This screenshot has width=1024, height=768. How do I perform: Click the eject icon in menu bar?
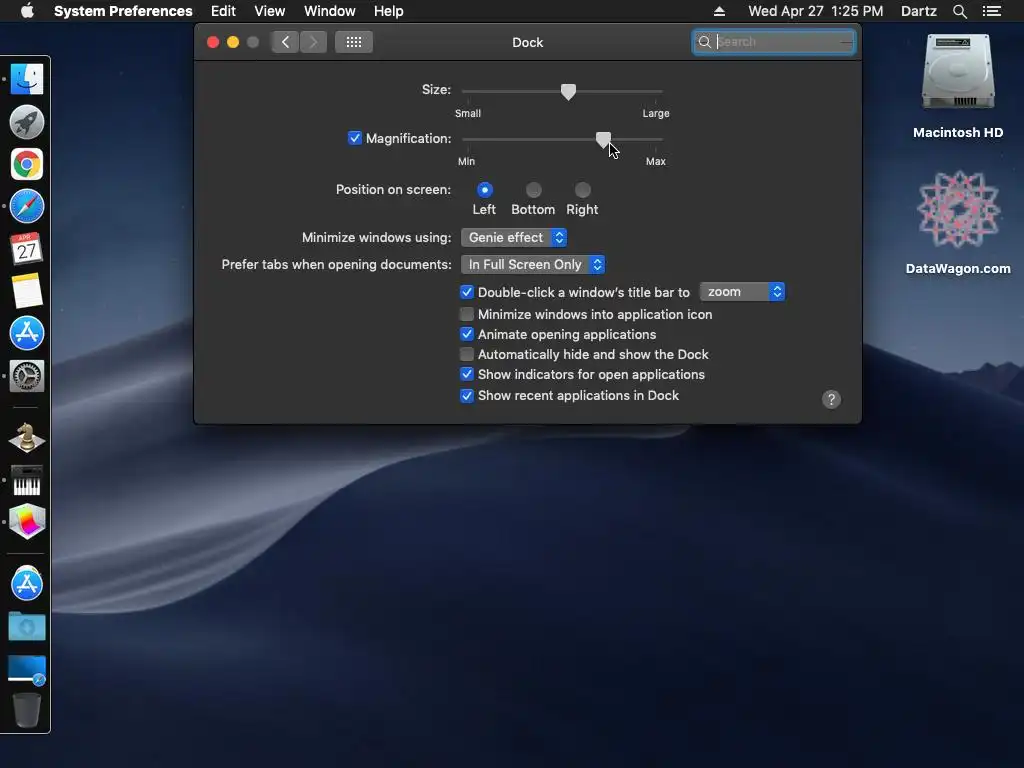[719, 11]
